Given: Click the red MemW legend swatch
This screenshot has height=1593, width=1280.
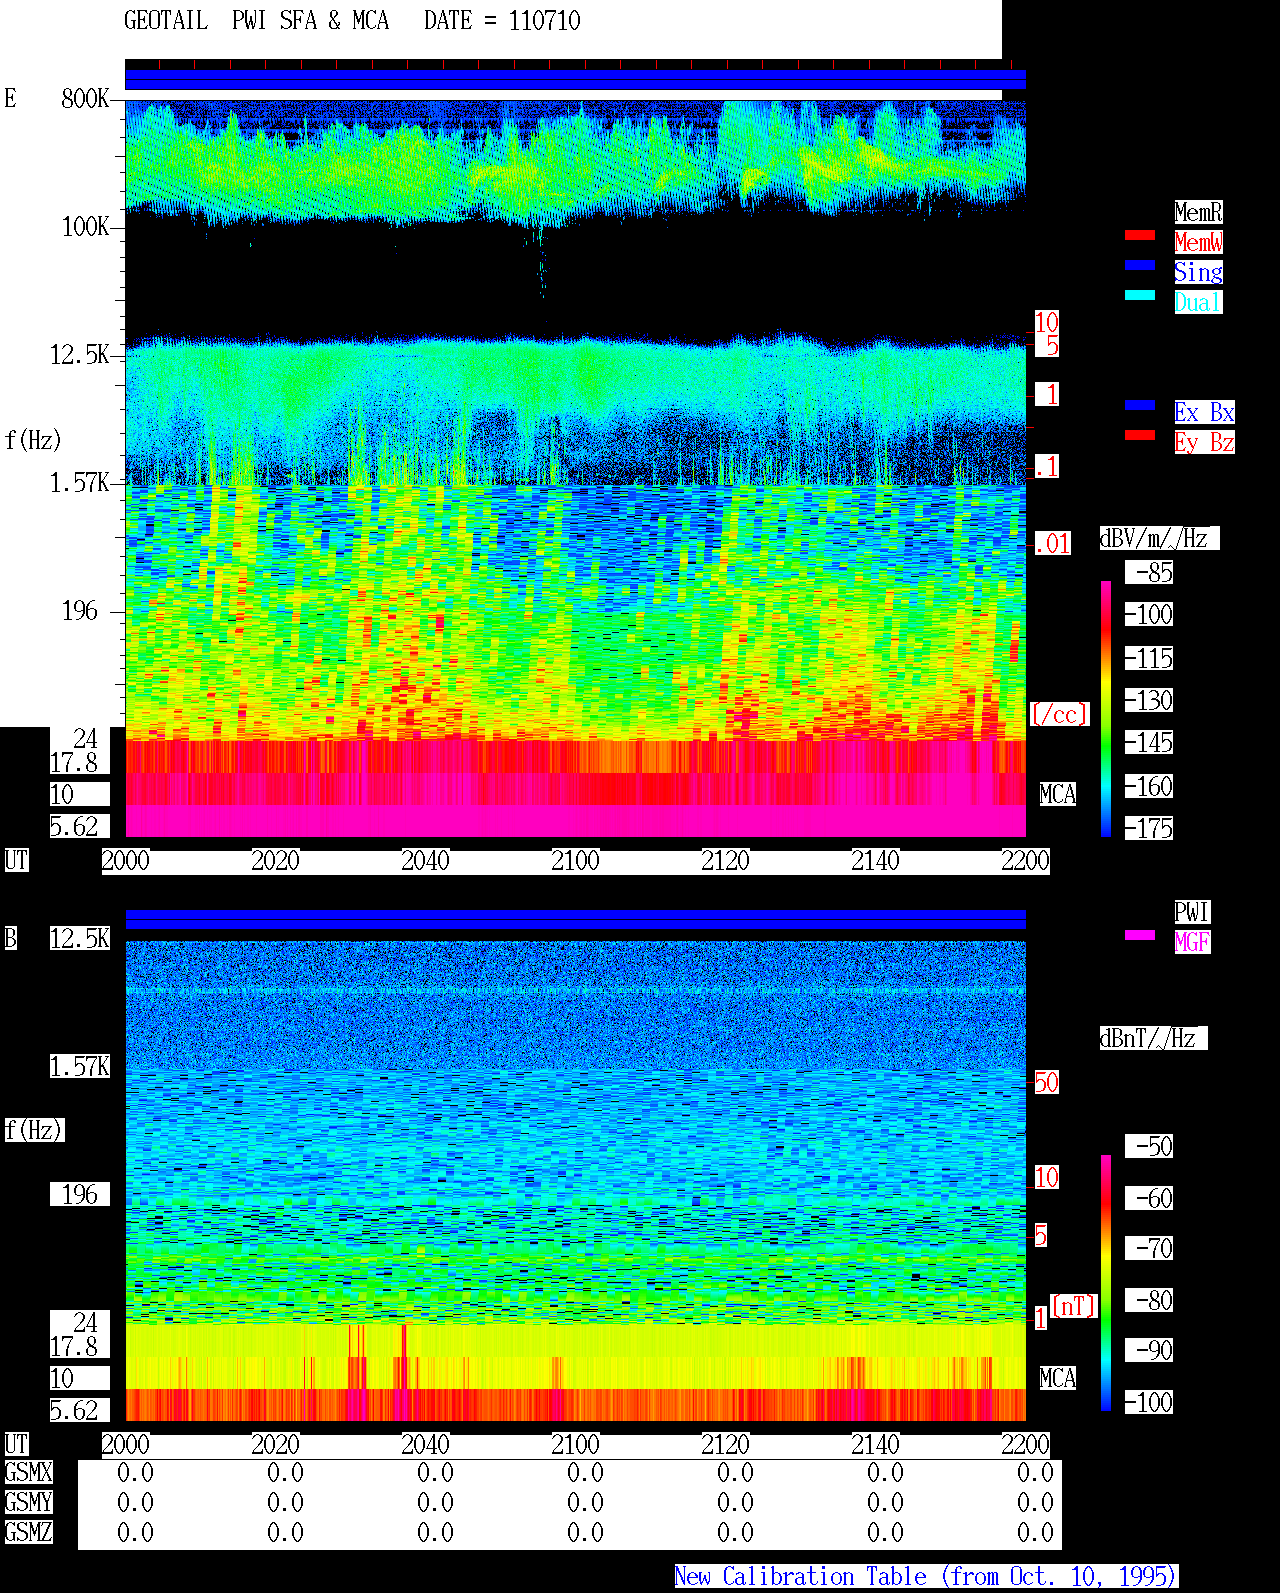Looking at the screenshot, I should [1140, 235].
